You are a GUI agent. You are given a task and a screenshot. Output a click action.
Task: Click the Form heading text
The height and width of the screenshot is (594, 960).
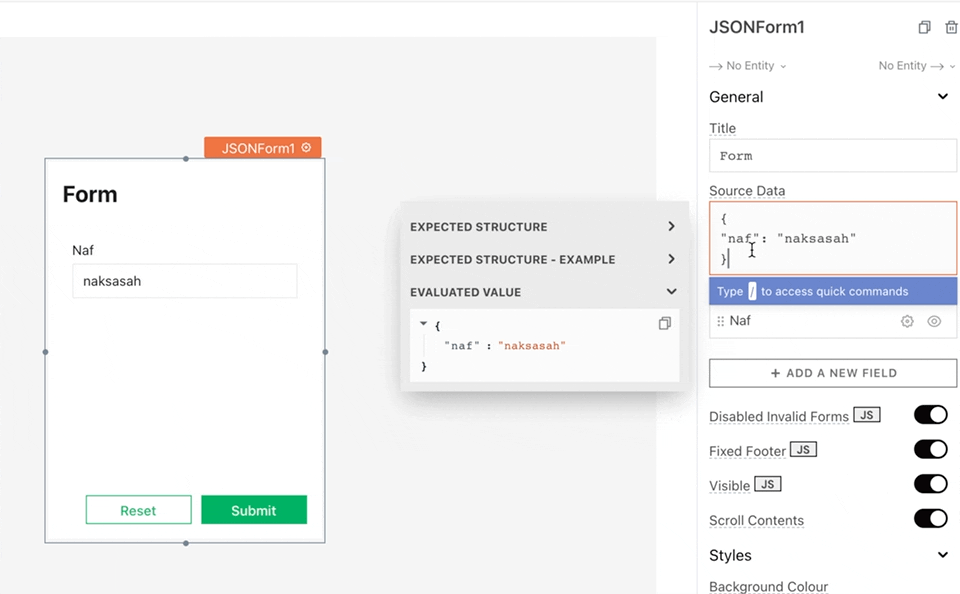click(90, 194)
